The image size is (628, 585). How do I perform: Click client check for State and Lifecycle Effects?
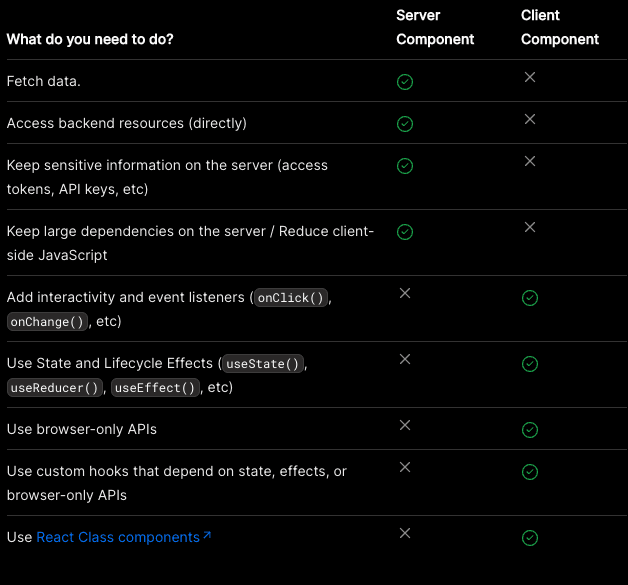[x=530, y=364]
